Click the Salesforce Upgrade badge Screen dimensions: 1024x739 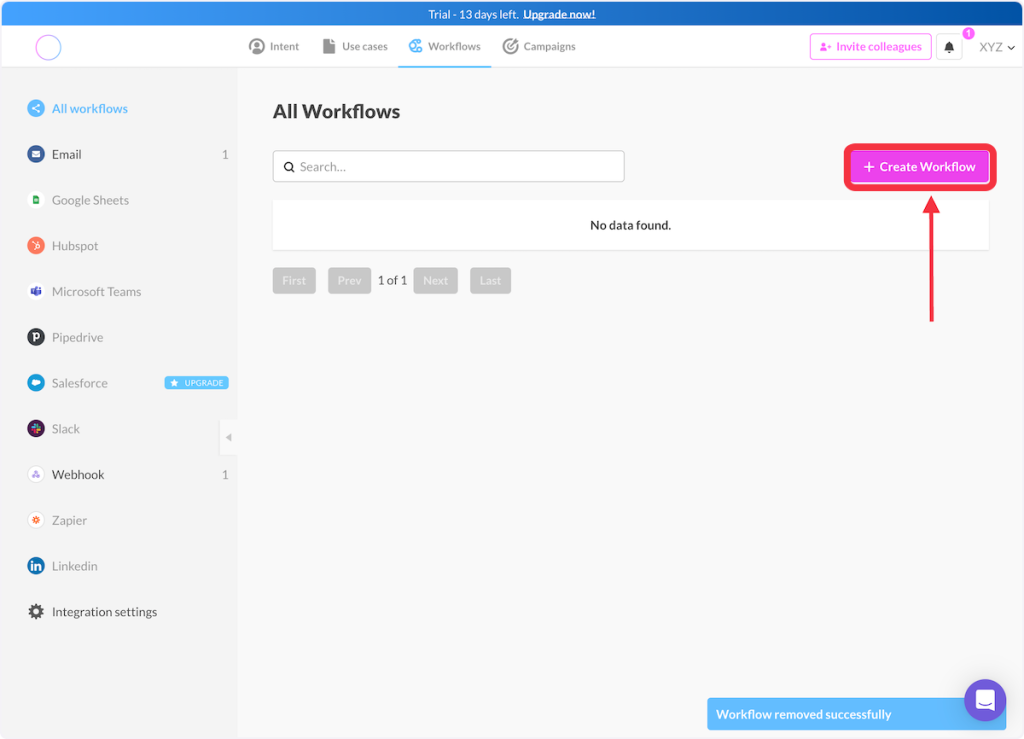click(x=196, y=383)
